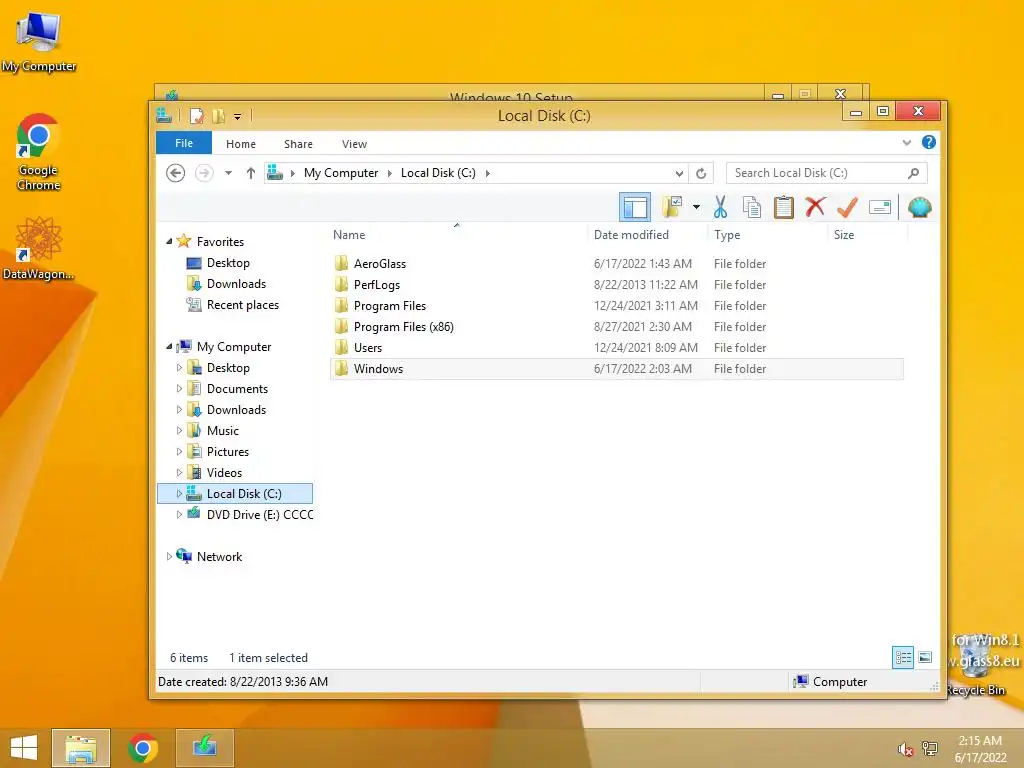Click the network tray icon
This screenshot has height=768, width=1024.
point(929,749)
